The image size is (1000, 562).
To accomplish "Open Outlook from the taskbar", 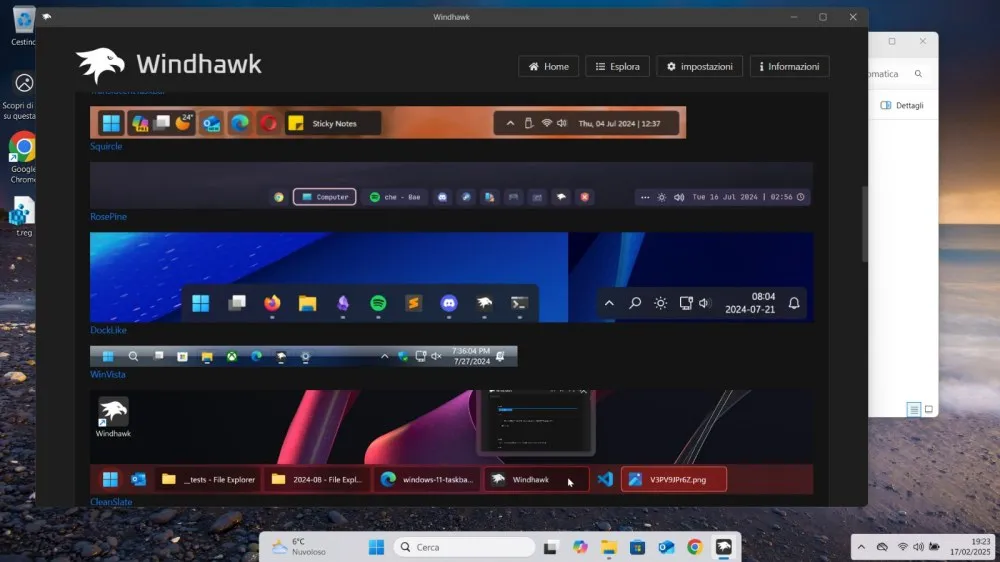I will point(666,547).
